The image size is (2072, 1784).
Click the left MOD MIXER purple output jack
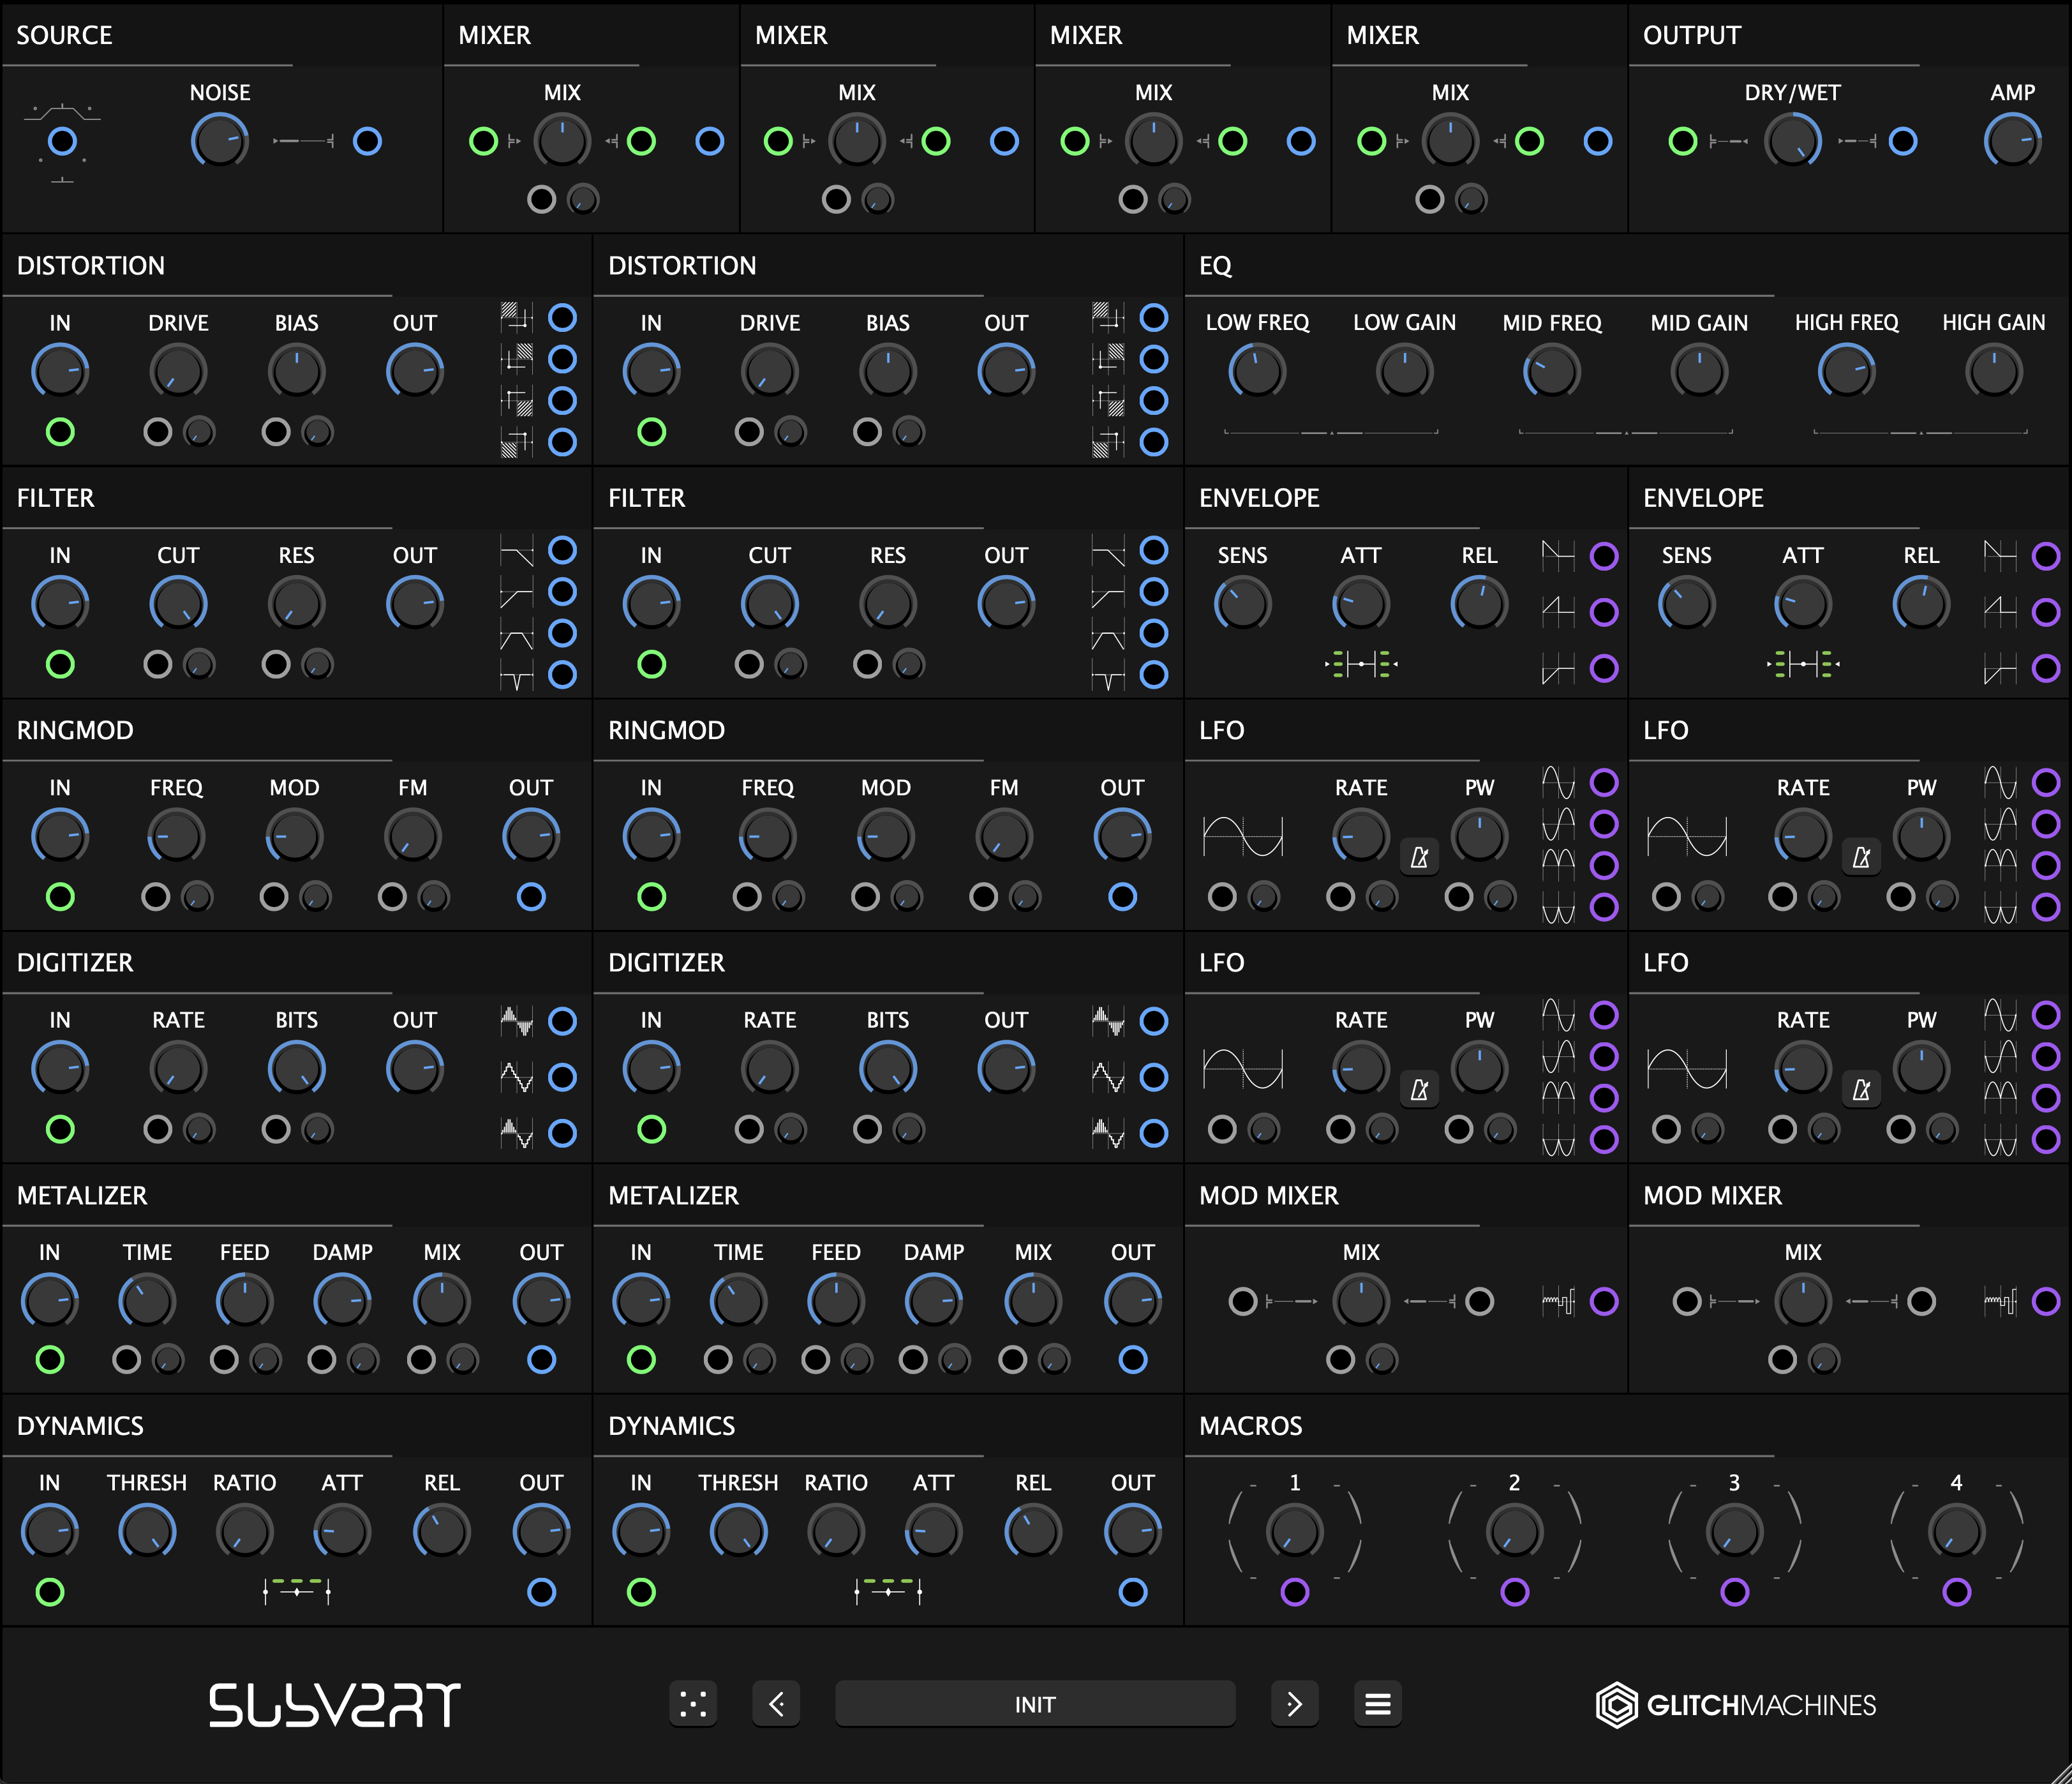coord(1604,1301)
